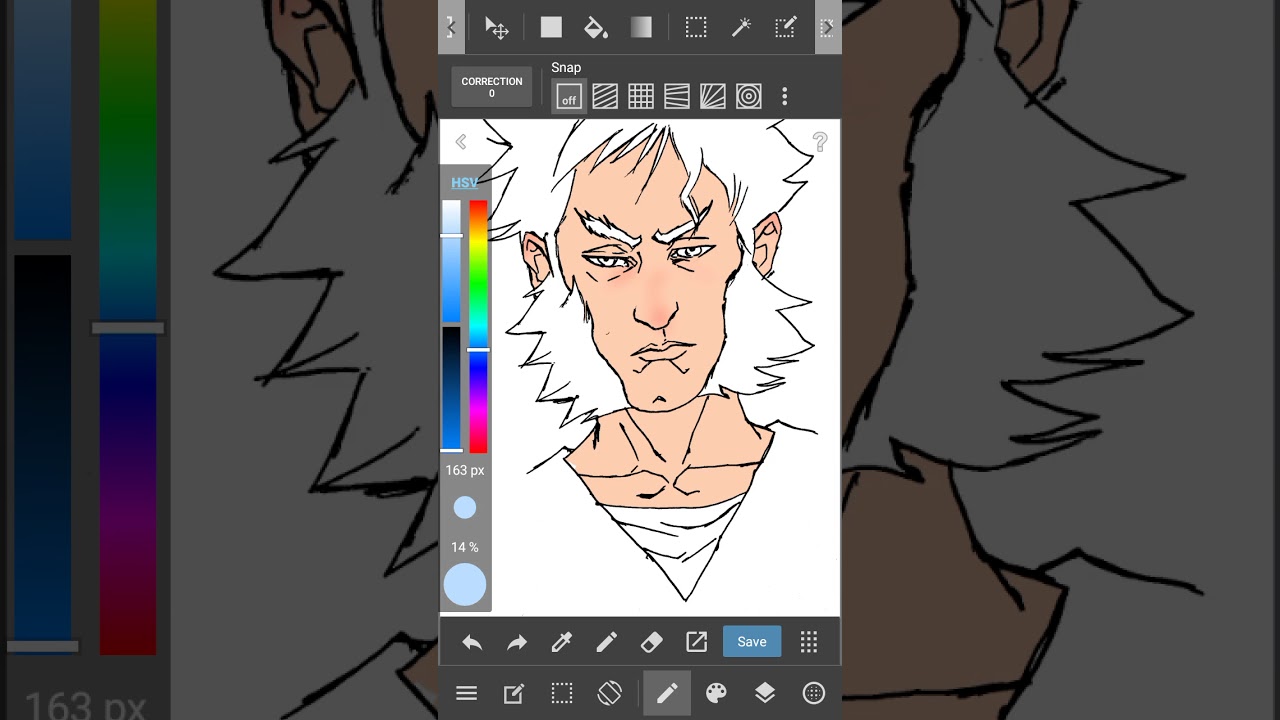Select the Select Pen tool
1280x720 pixels.
tap(786, 28)
